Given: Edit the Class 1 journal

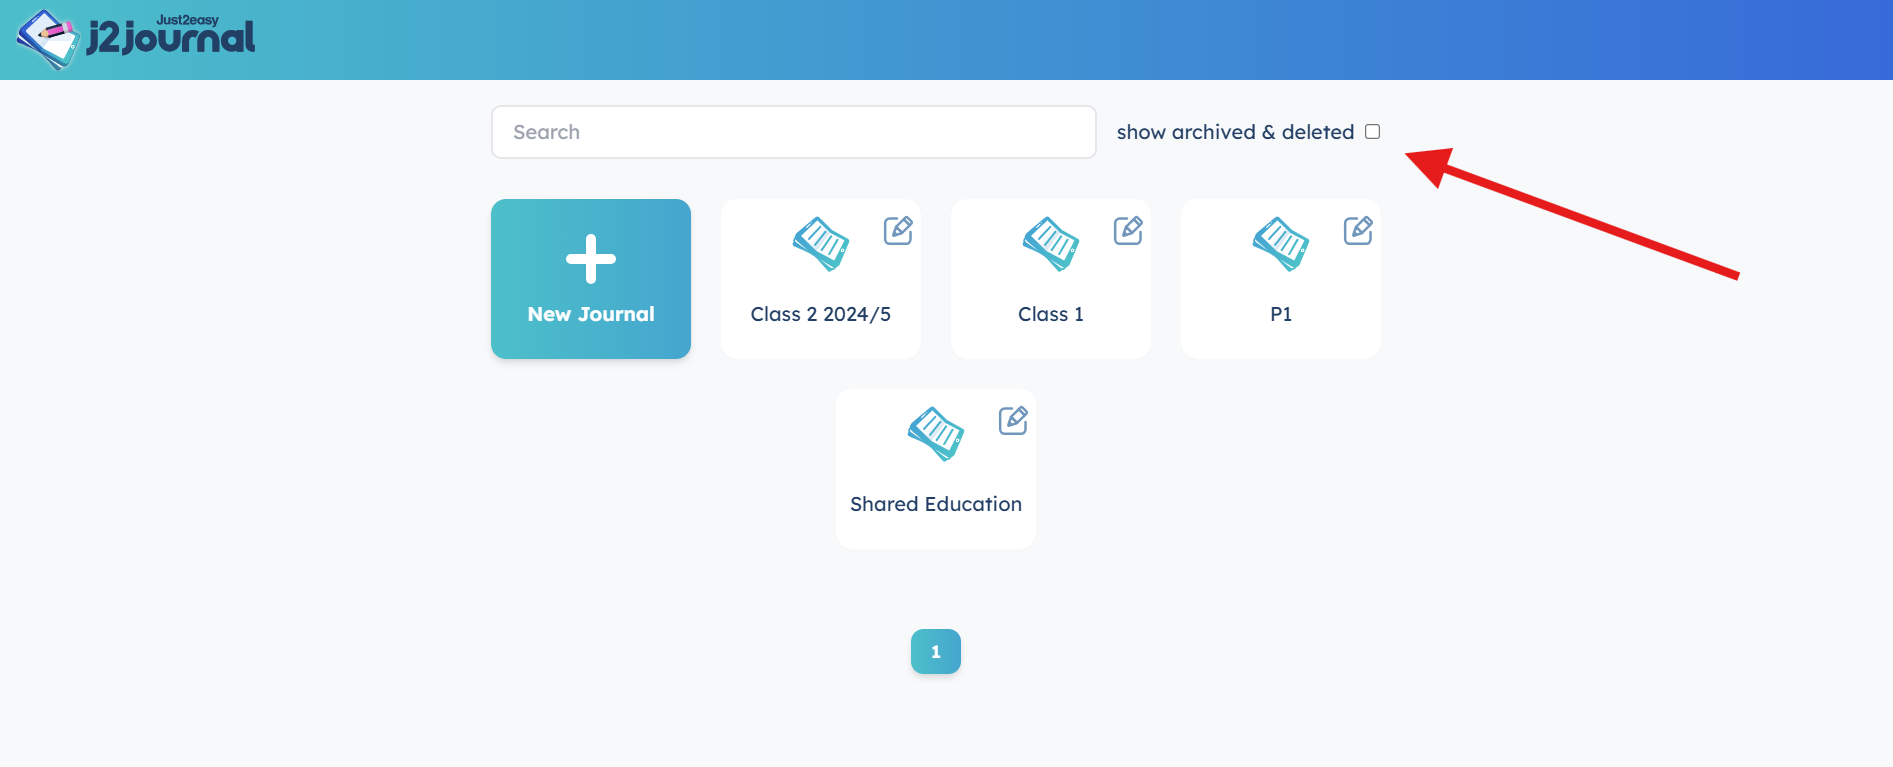Looking at the screenshot, I should pyautogui.click(x=1128, y=230).
